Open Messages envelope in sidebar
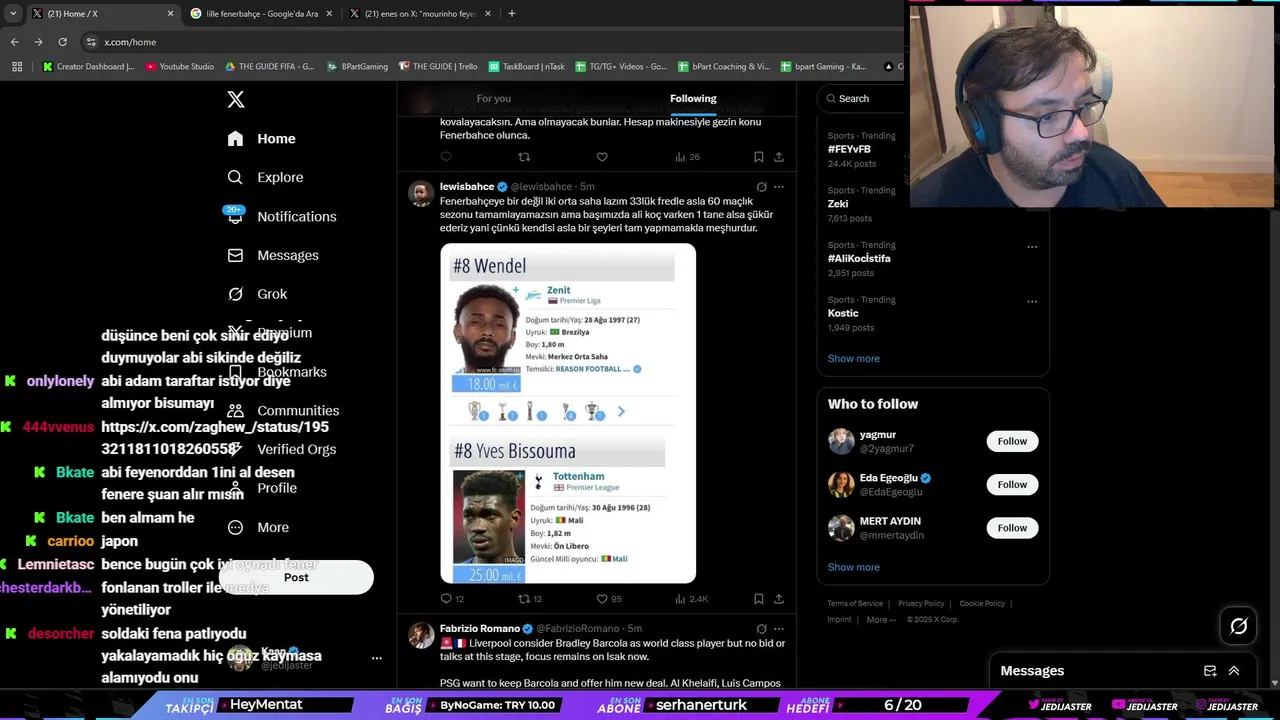1280x720 pixels. pos(235,255)
